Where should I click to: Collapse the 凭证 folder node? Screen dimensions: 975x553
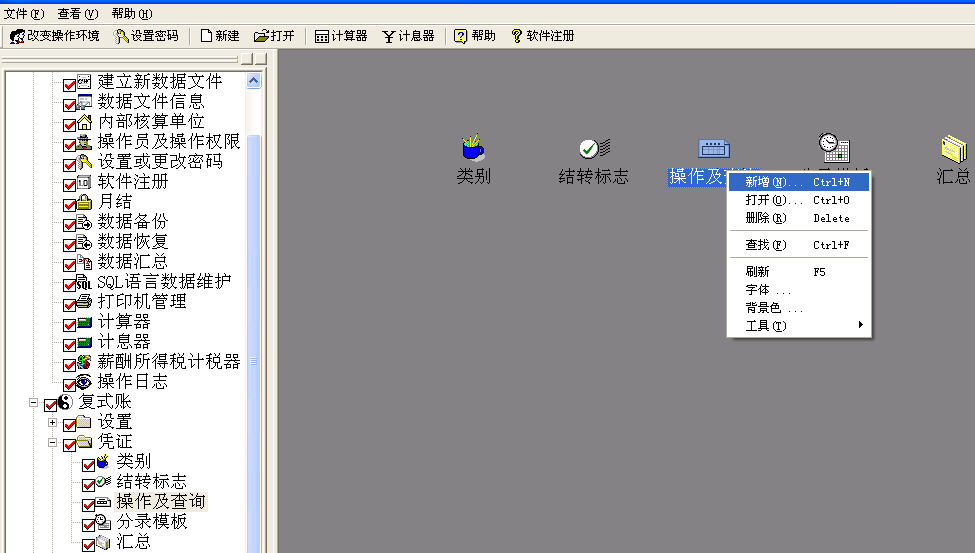point(52,443)
